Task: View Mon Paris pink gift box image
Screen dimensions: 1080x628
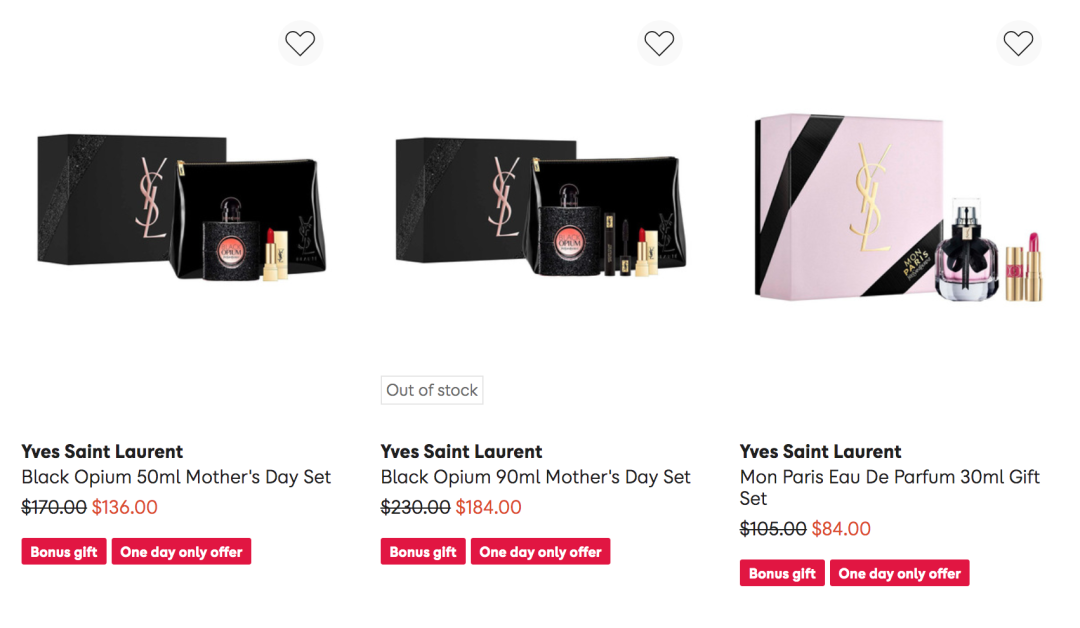Action: (899, 208)
